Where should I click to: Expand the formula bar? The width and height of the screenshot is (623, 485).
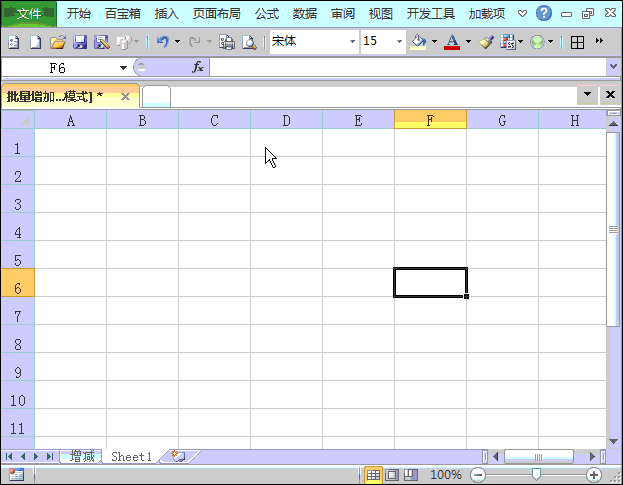click(613, 66)
